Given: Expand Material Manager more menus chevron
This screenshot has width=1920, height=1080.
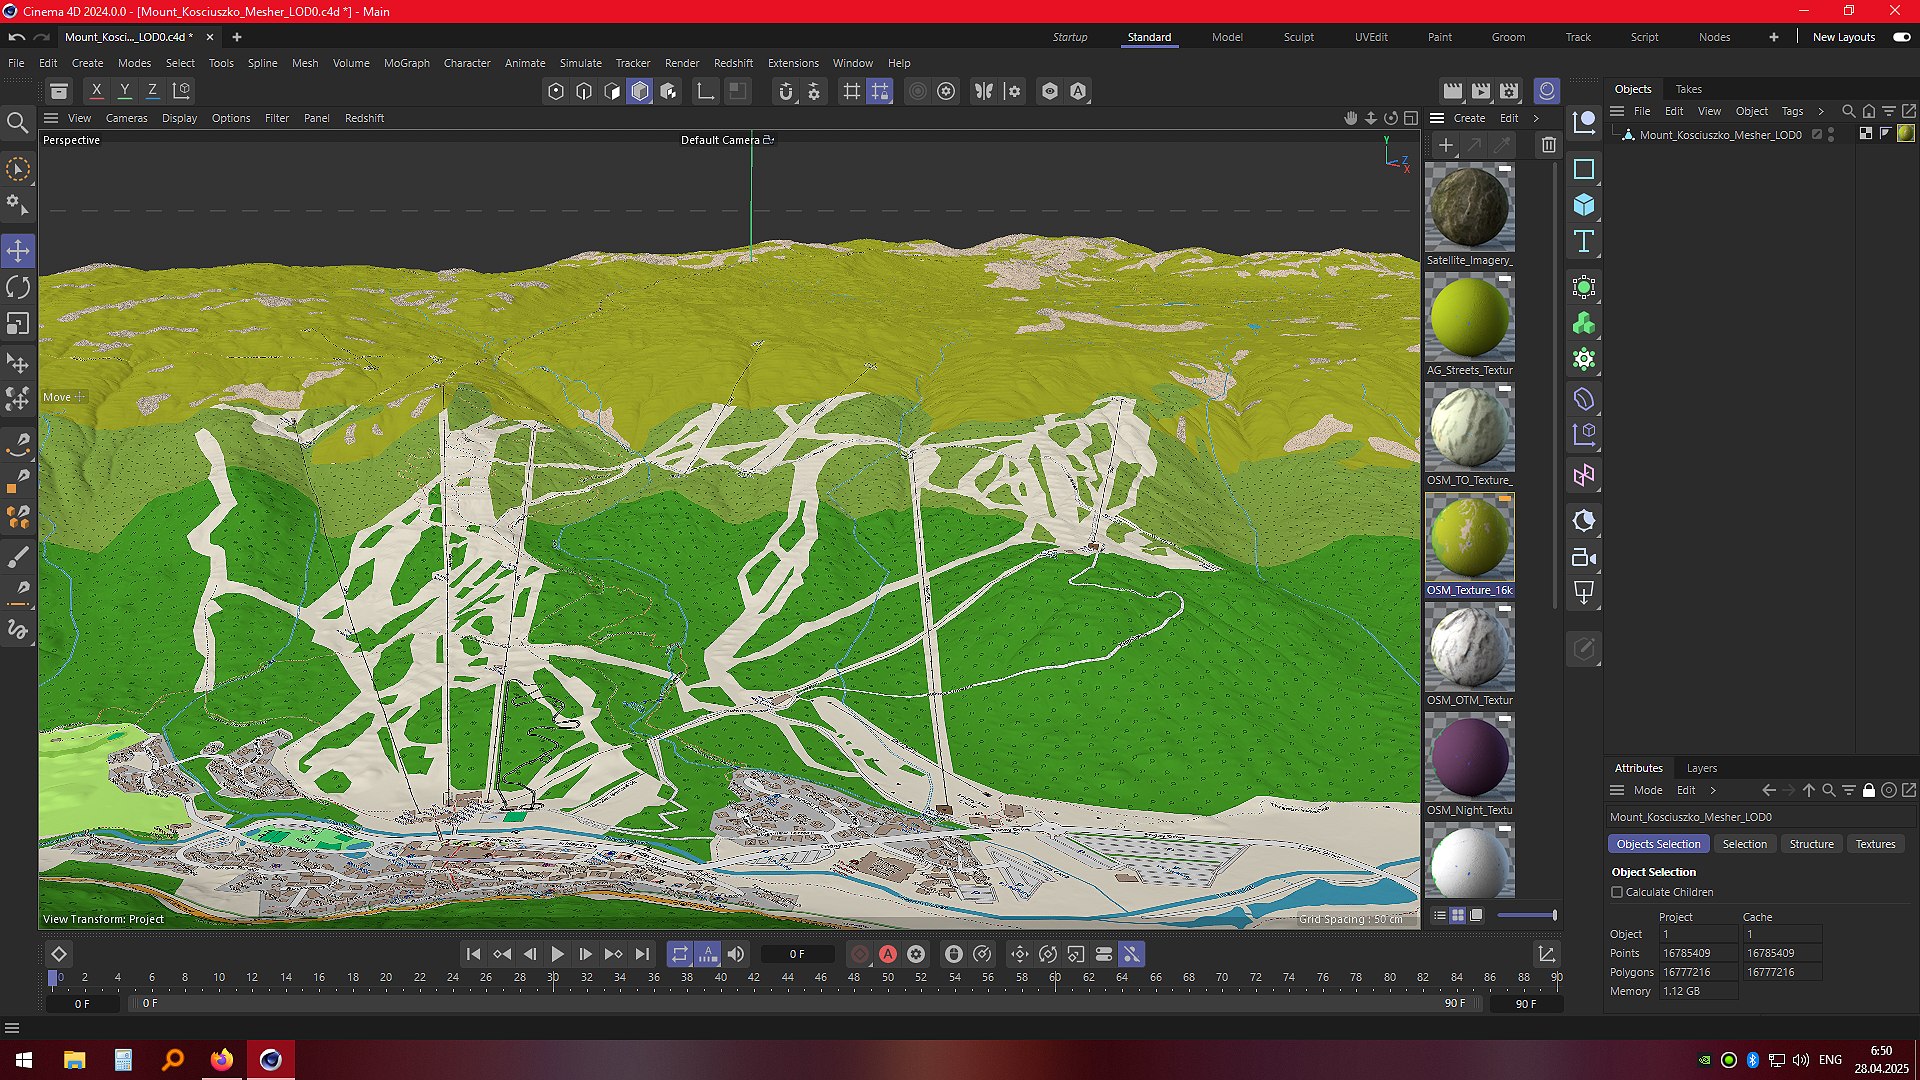Looking at the screenshot, I should [x=1536, y=118].
